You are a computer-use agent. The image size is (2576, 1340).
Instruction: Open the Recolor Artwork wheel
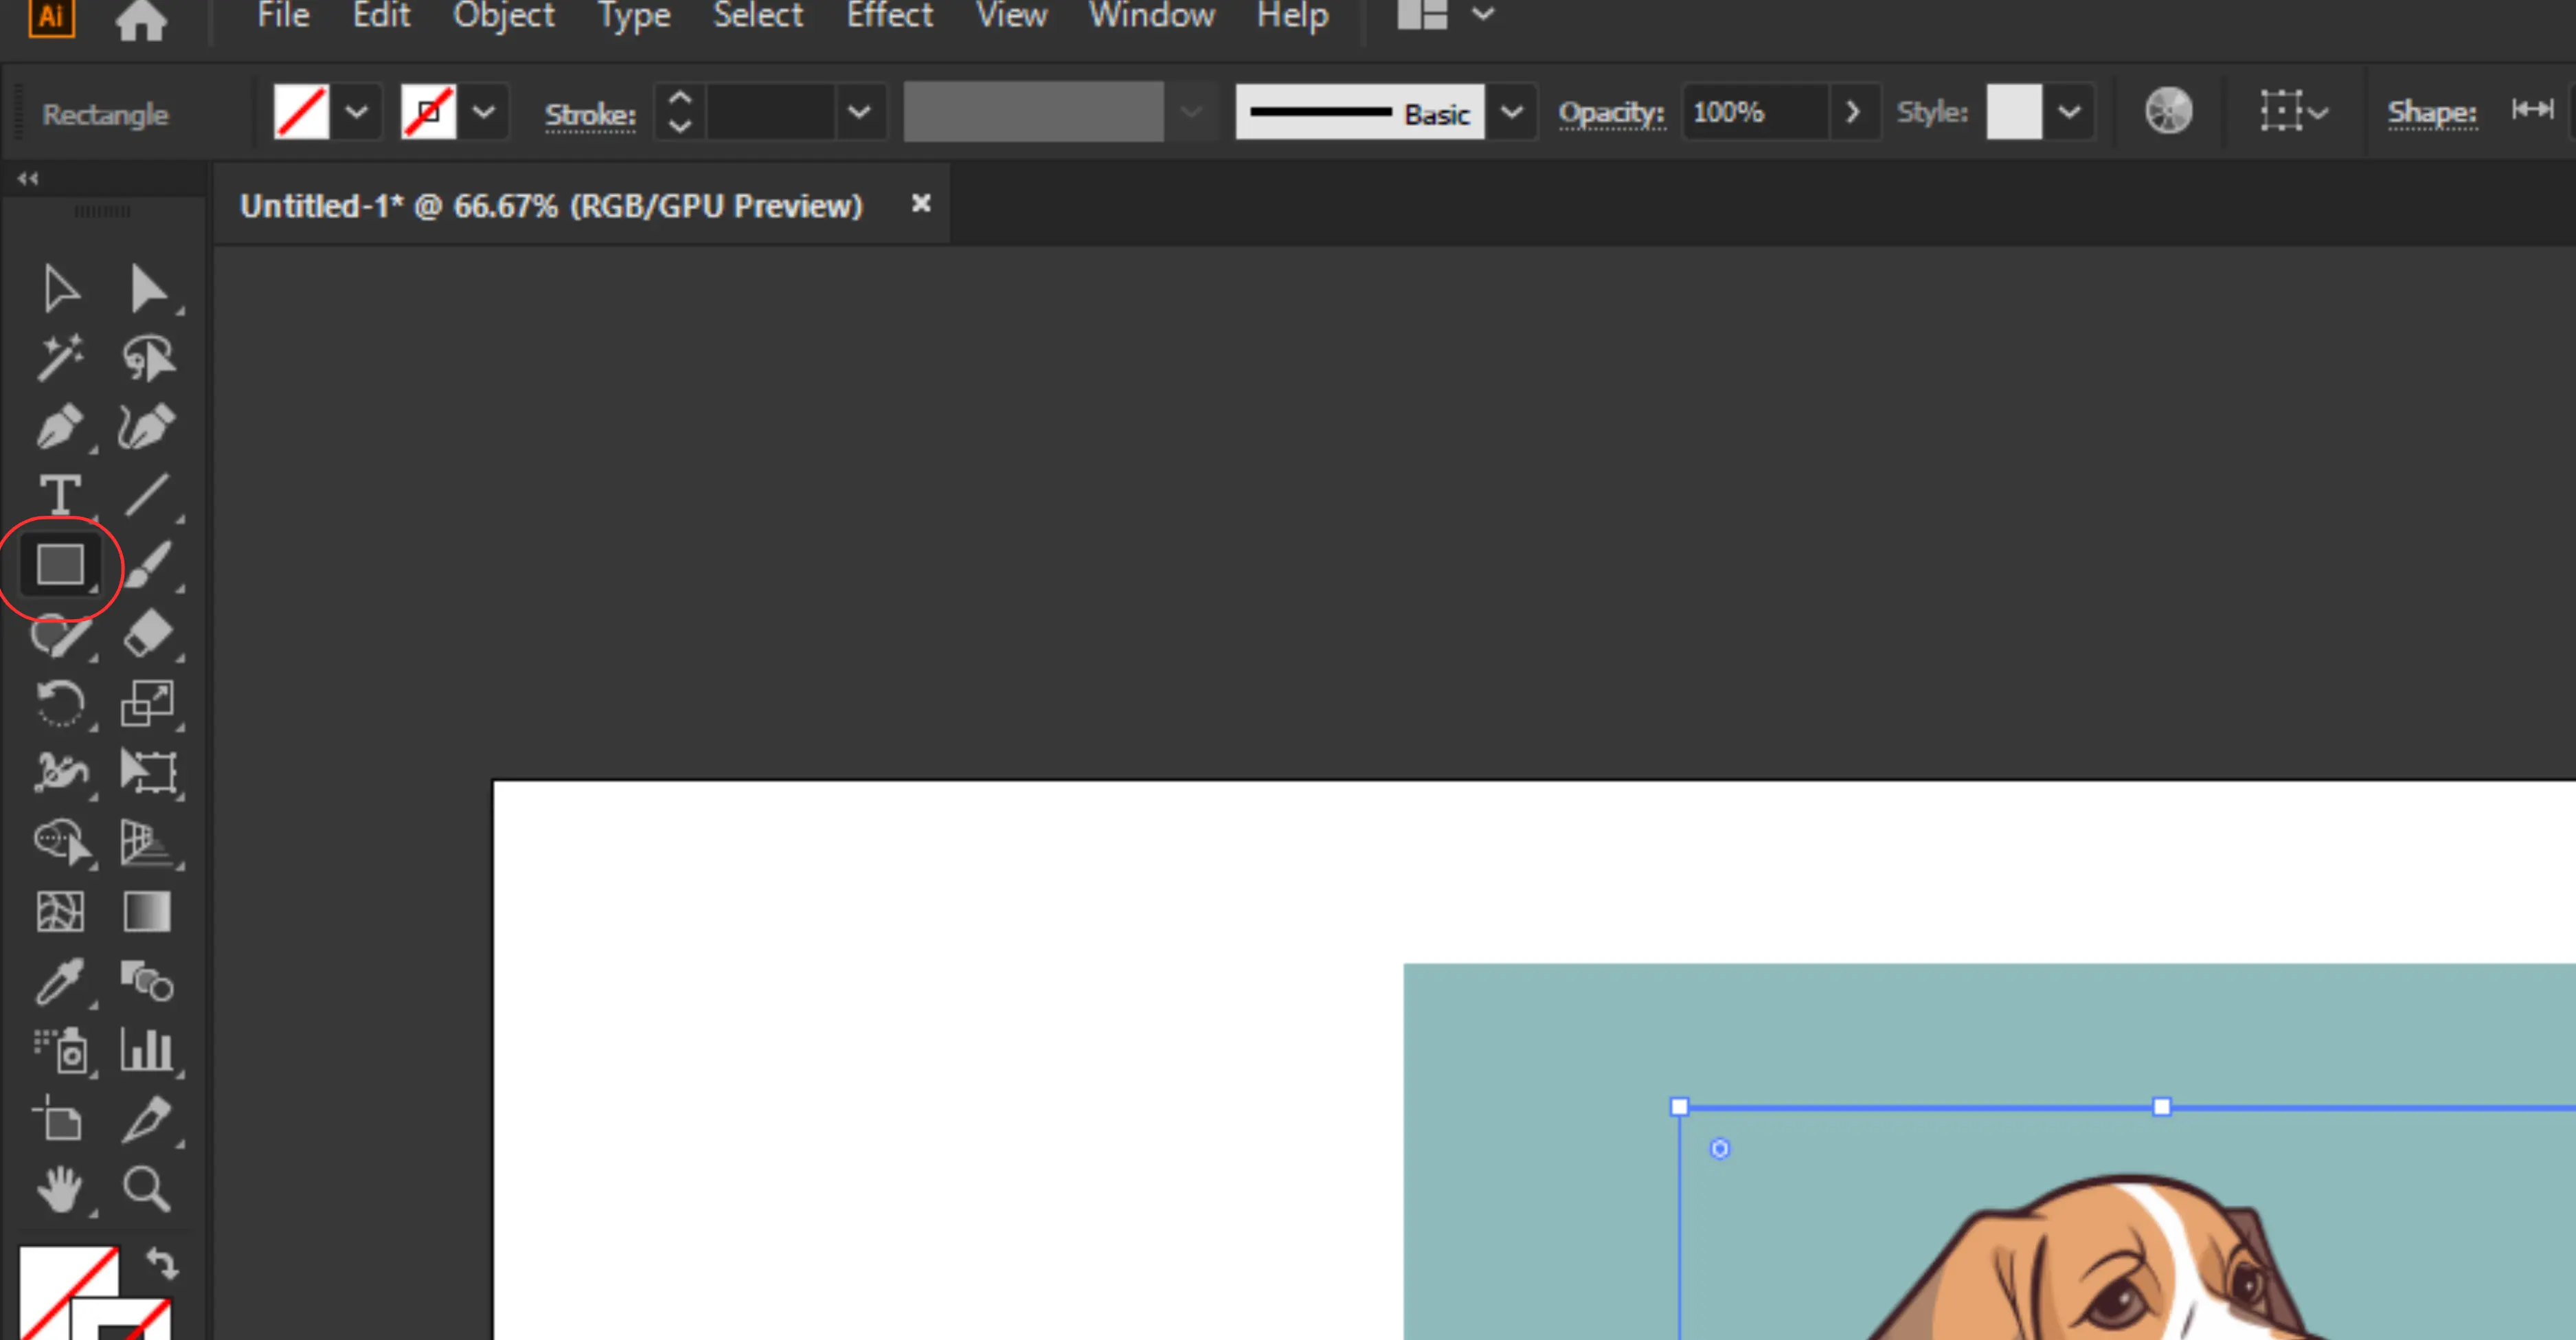[2168, 111]
